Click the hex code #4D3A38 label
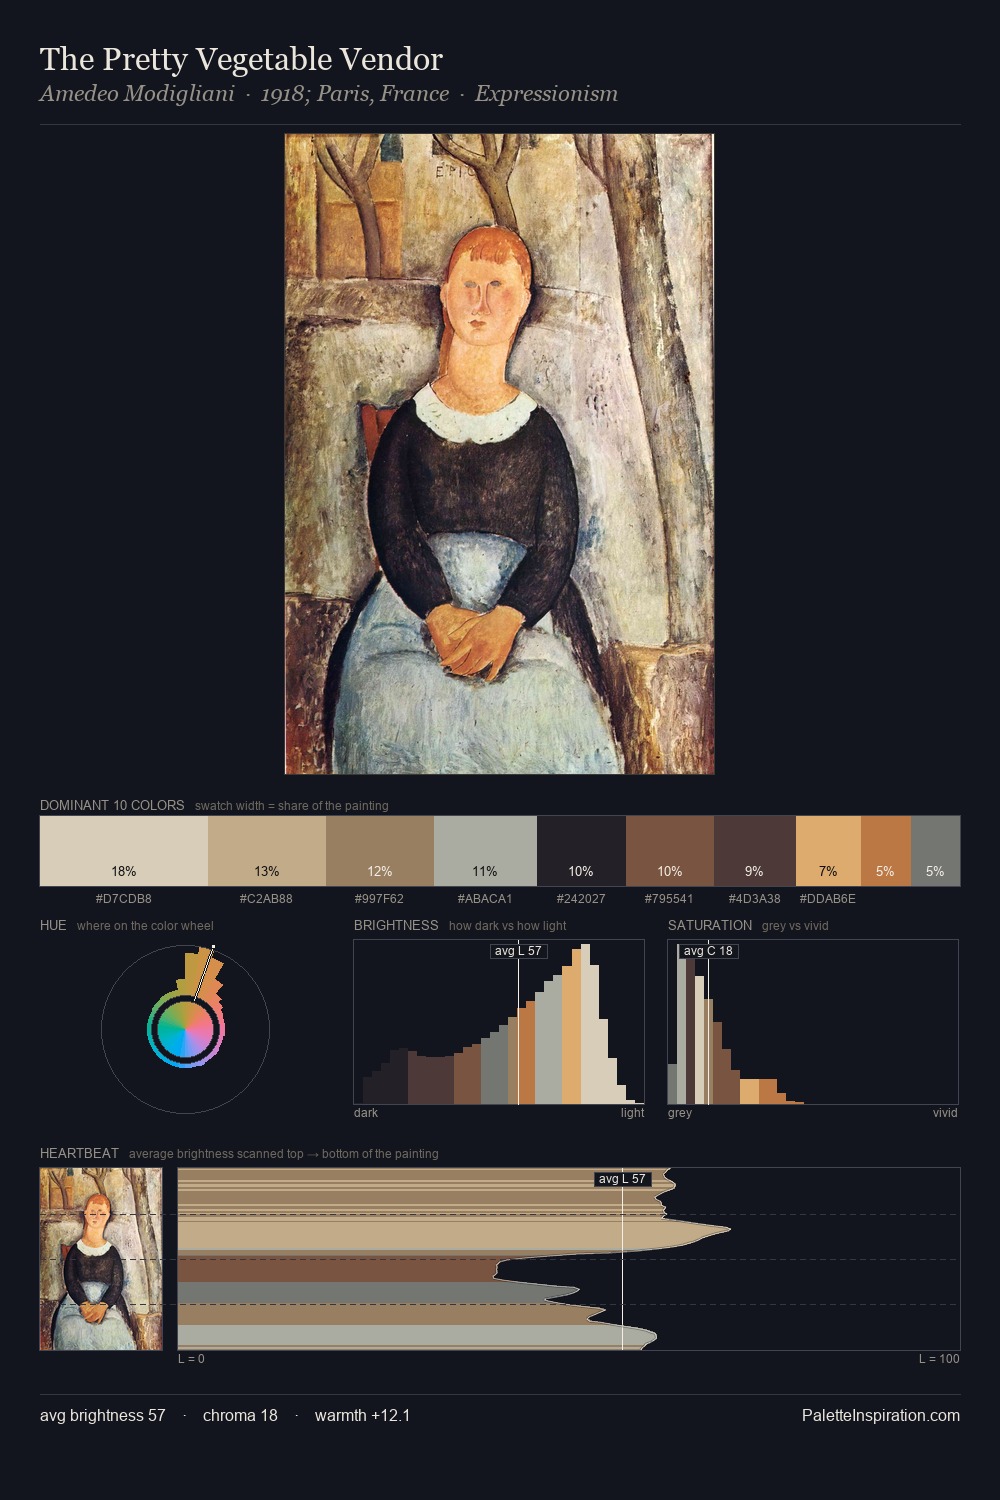Viewport: 1000px width, 1500px height. [755, 899]
